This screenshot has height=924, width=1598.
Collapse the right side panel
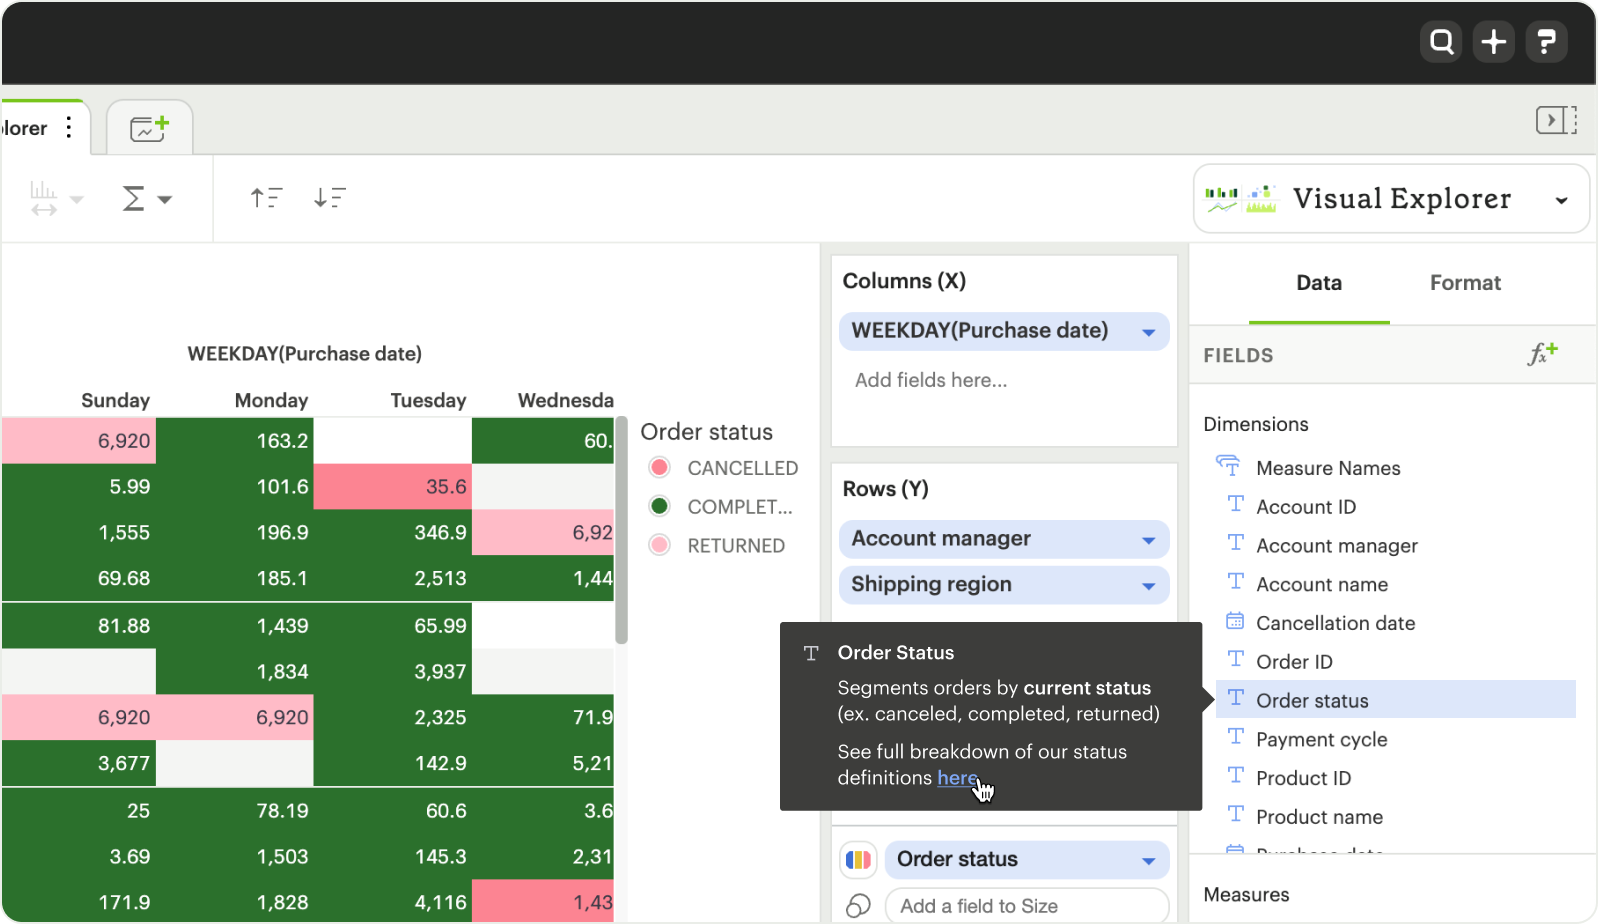1556,121
